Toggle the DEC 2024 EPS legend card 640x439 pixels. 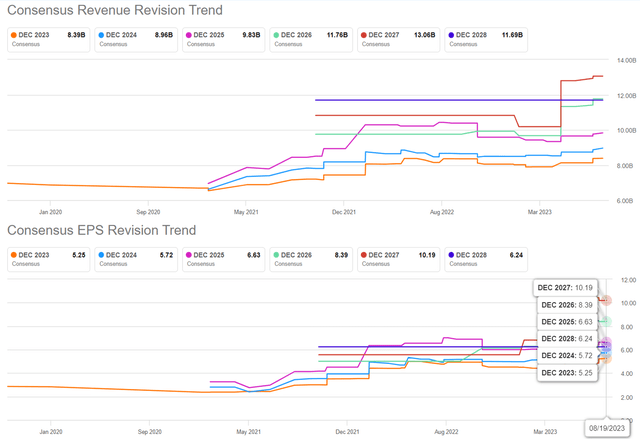[x=136, y=259]
